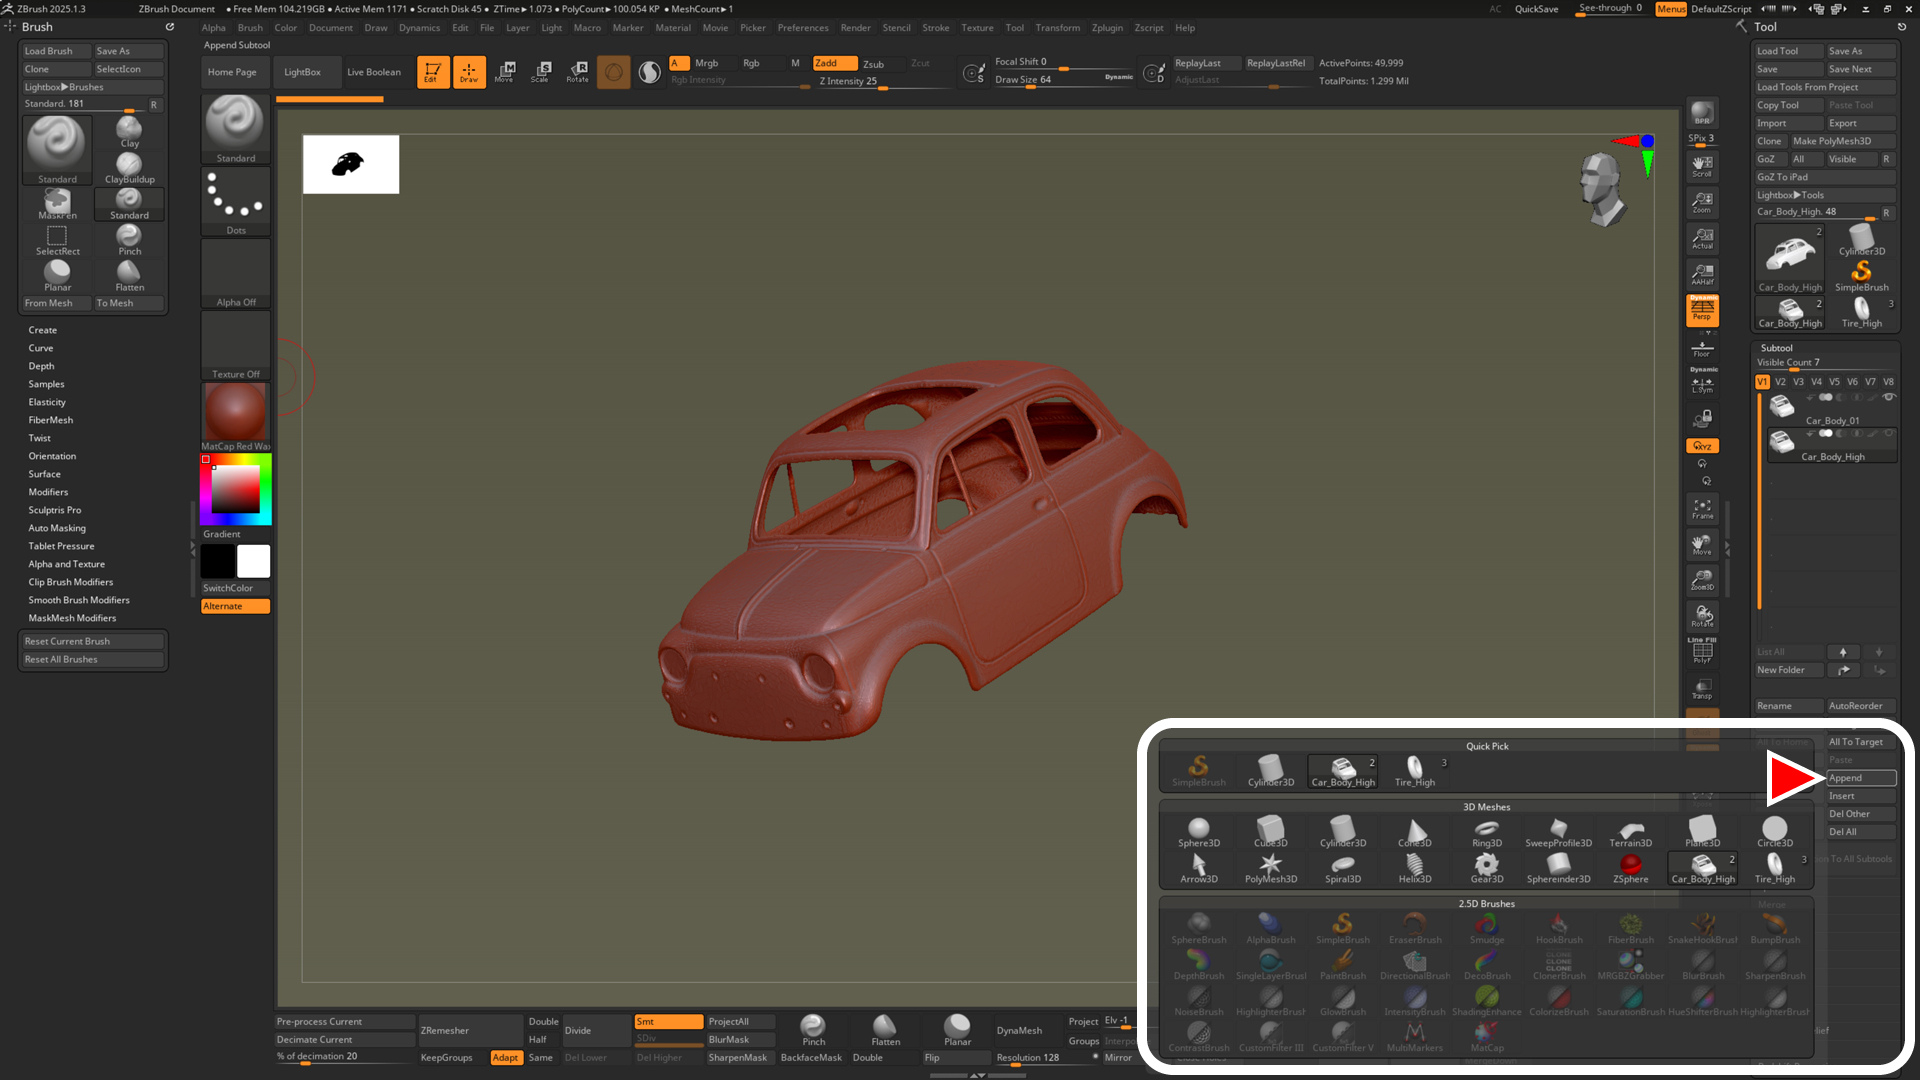
Task: Click the Sculptris Pro mode icon
Action: pos(650,72)
